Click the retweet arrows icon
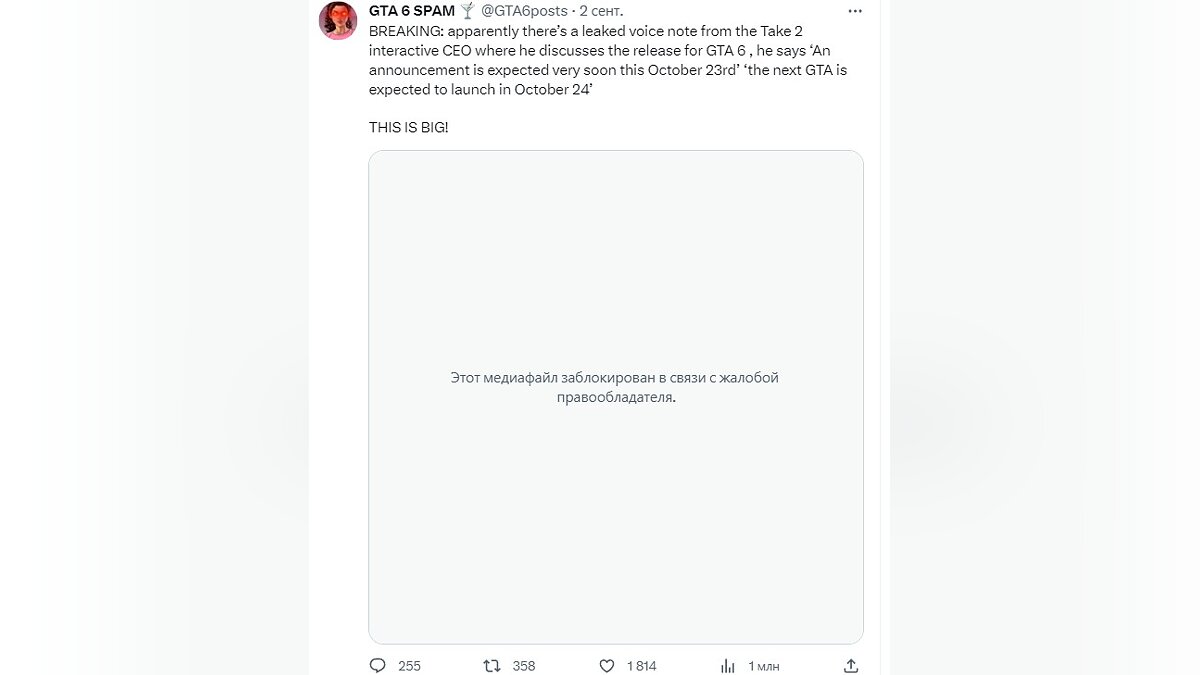1200x675 pixels. click(492, 665)
